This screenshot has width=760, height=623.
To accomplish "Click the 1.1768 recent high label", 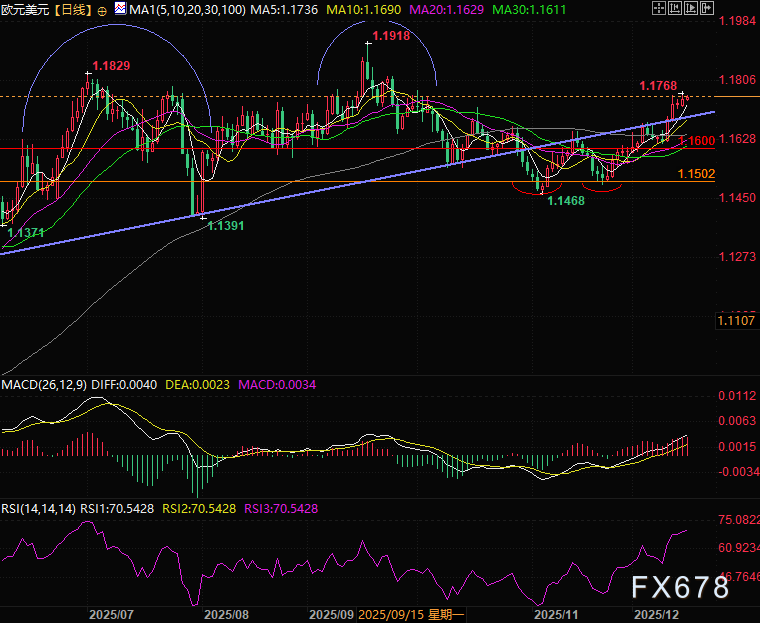I will coord(658,84).
